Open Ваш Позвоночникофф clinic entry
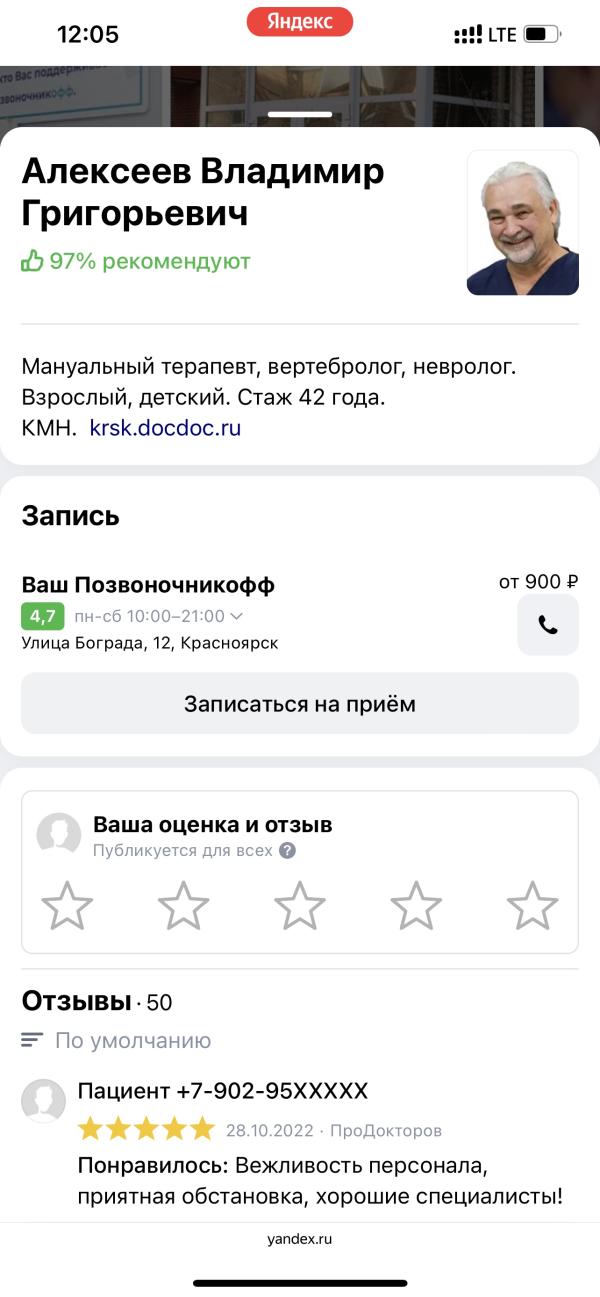 (x=148, y=585)
